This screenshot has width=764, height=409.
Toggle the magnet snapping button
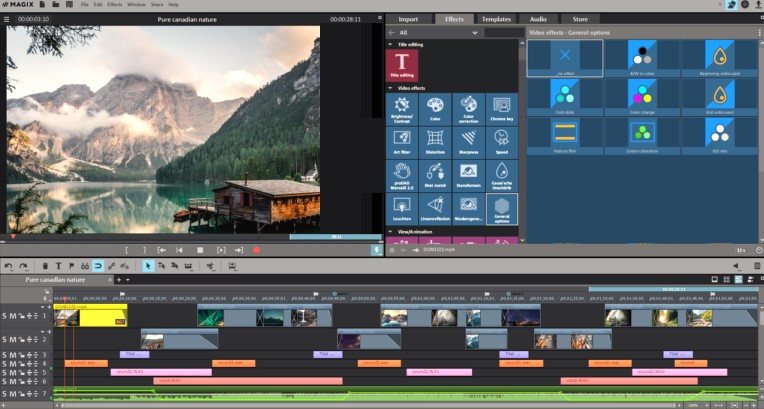tap(98, 266)
